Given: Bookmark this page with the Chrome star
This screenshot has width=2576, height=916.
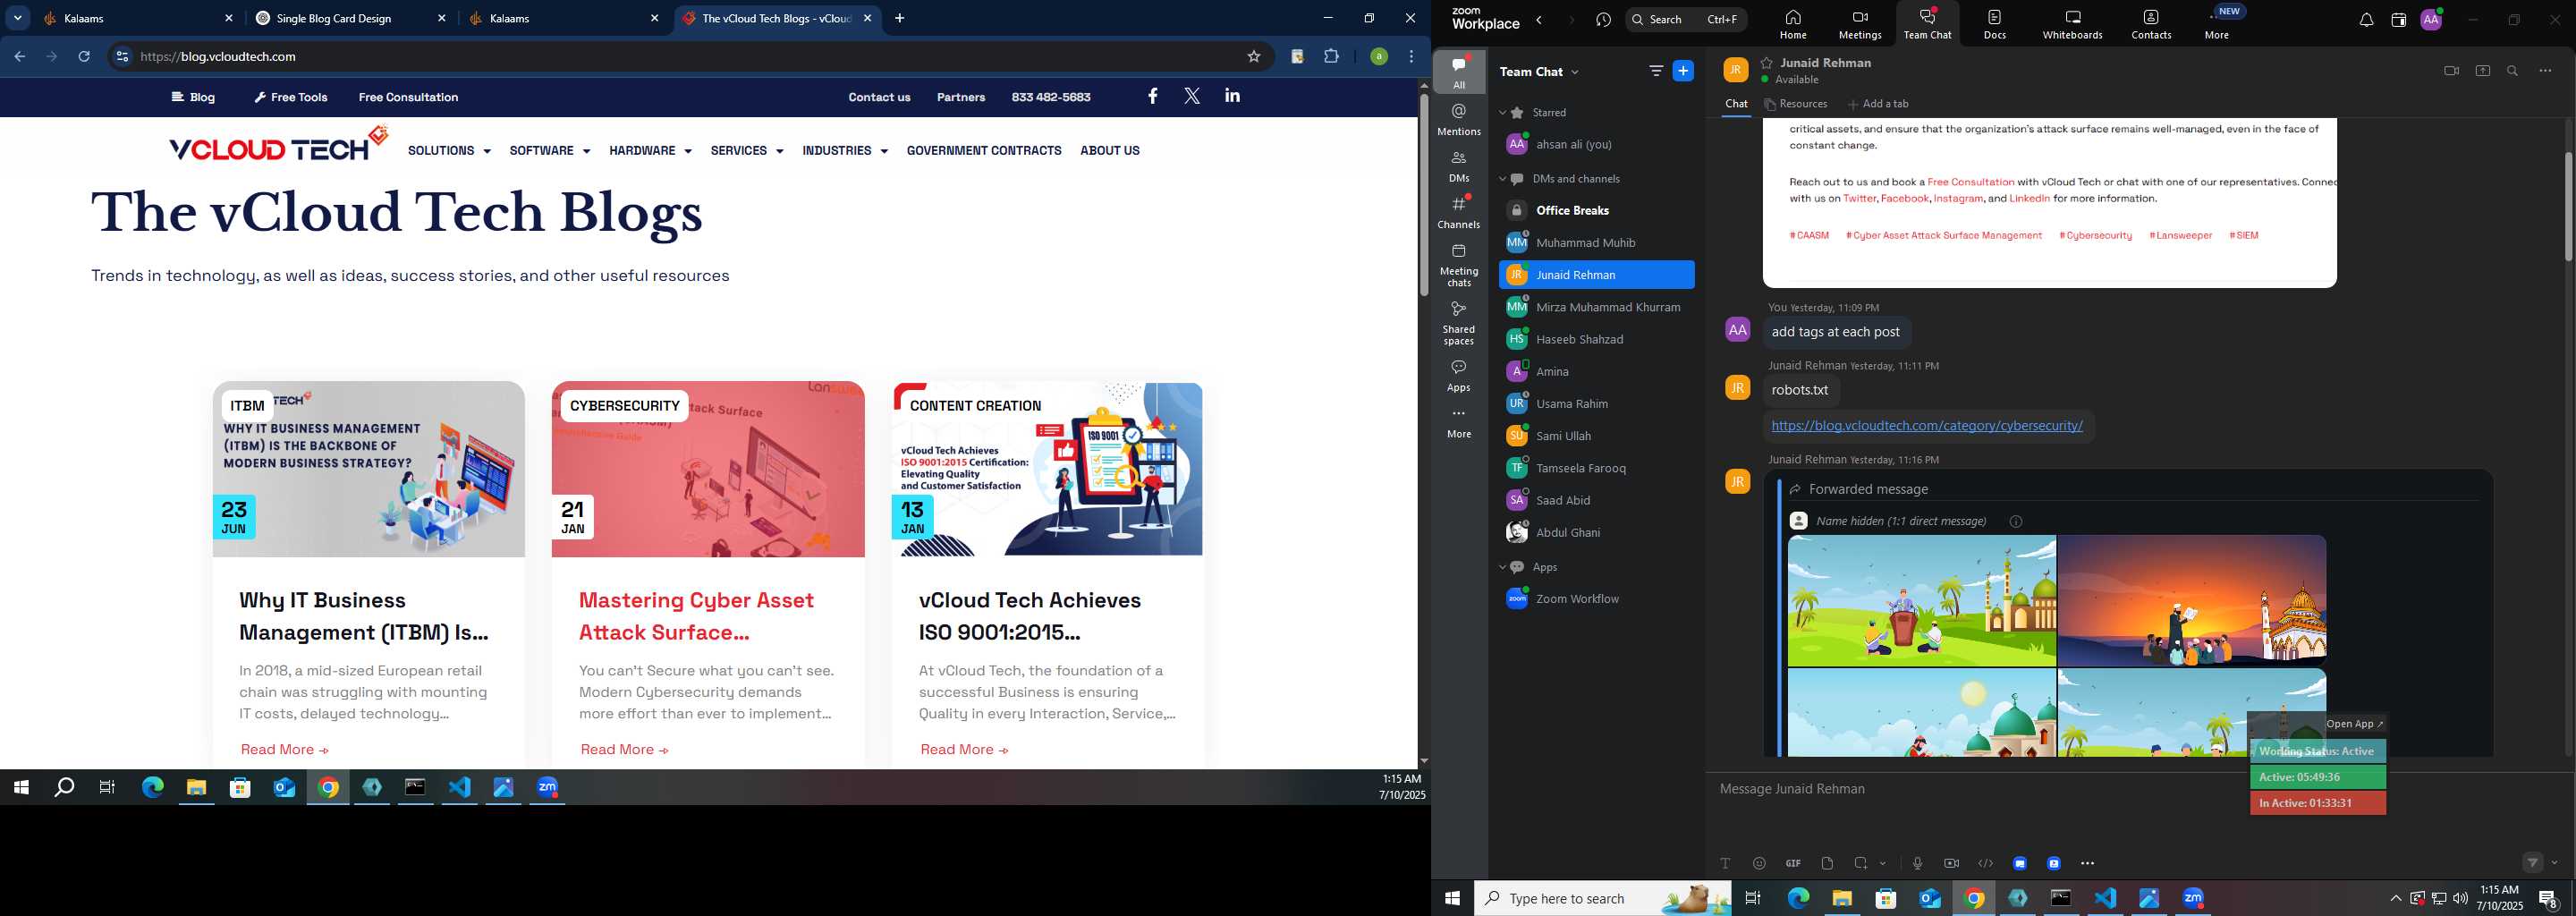Looking at the screenshot, I should coord(1253,57).
